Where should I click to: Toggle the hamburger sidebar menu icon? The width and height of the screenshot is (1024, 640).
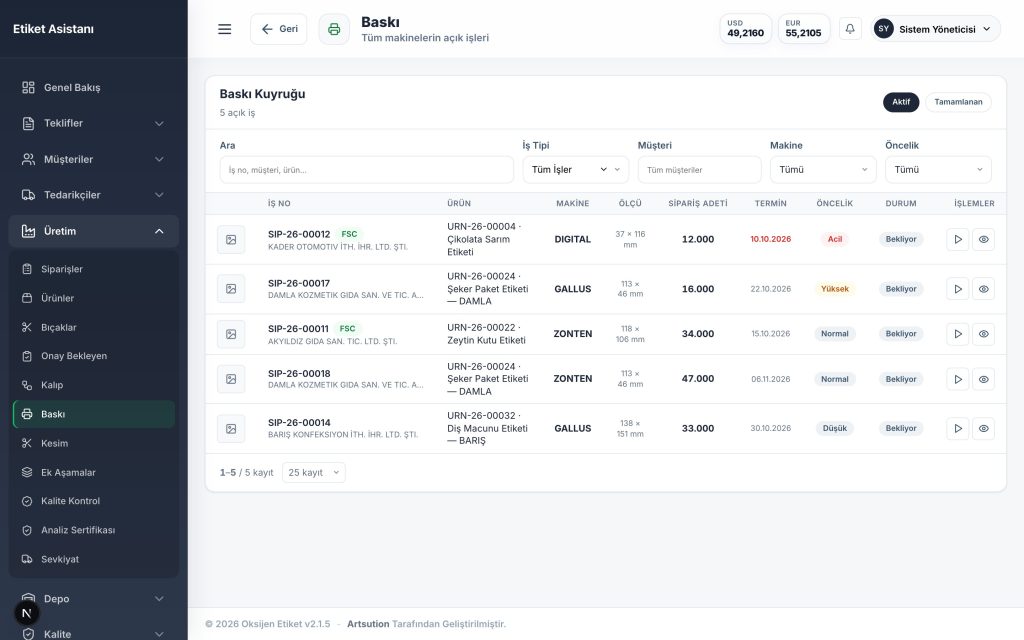tap(225, 29)
